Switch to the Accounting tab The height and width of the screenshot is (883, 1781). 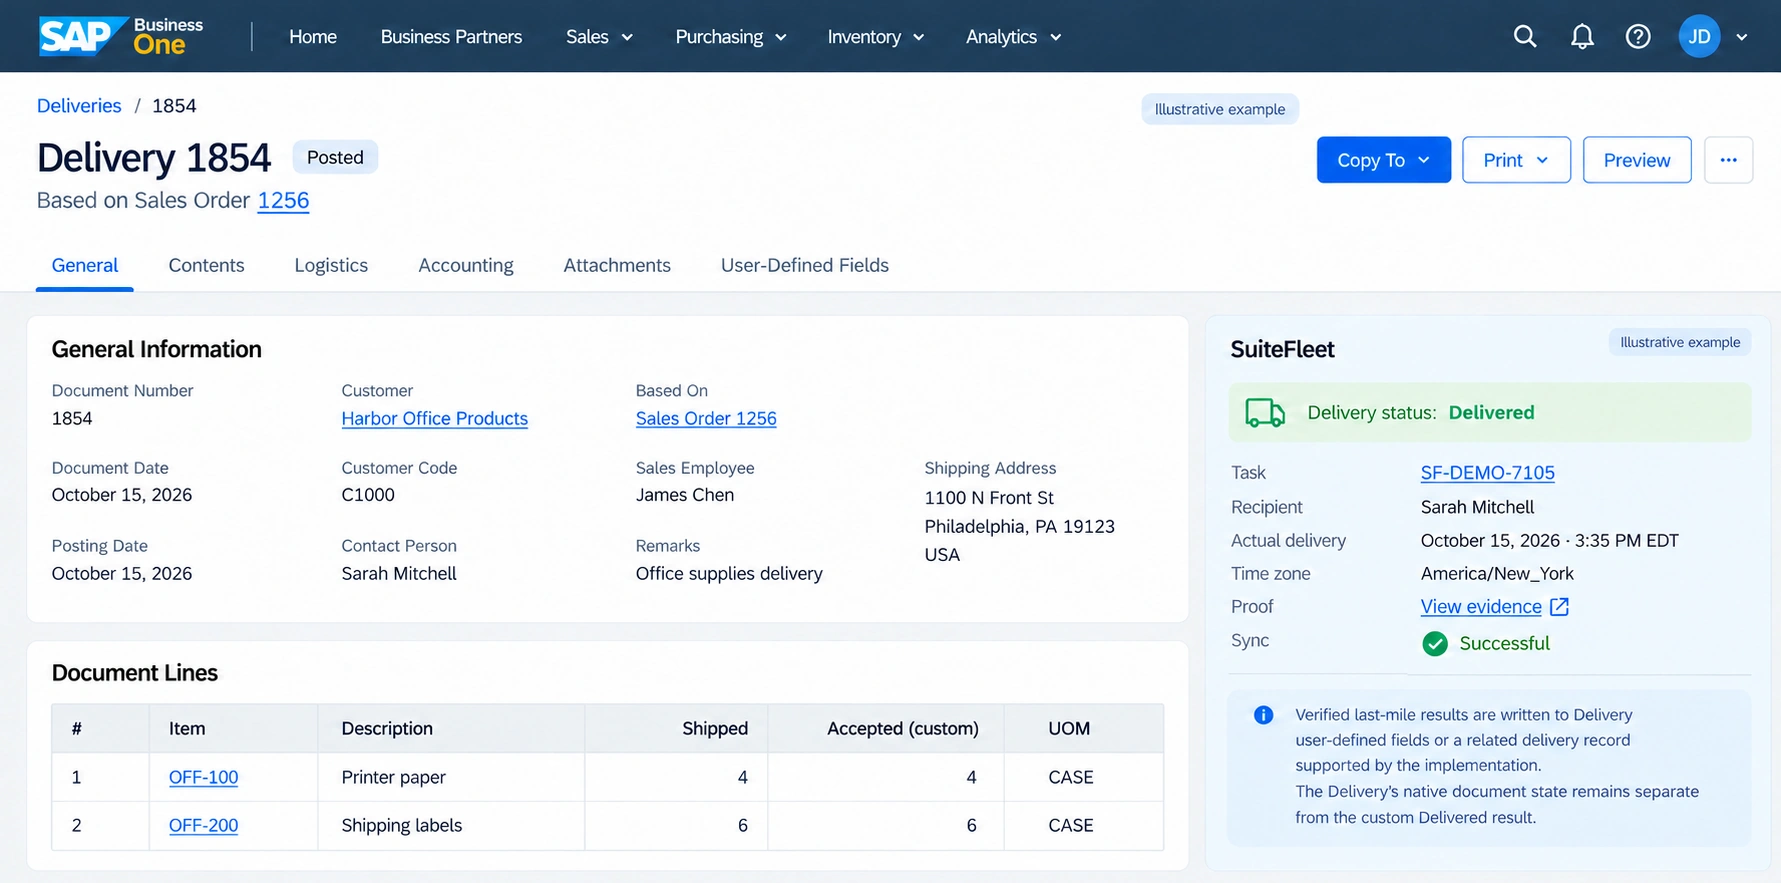tap(466, 265)
